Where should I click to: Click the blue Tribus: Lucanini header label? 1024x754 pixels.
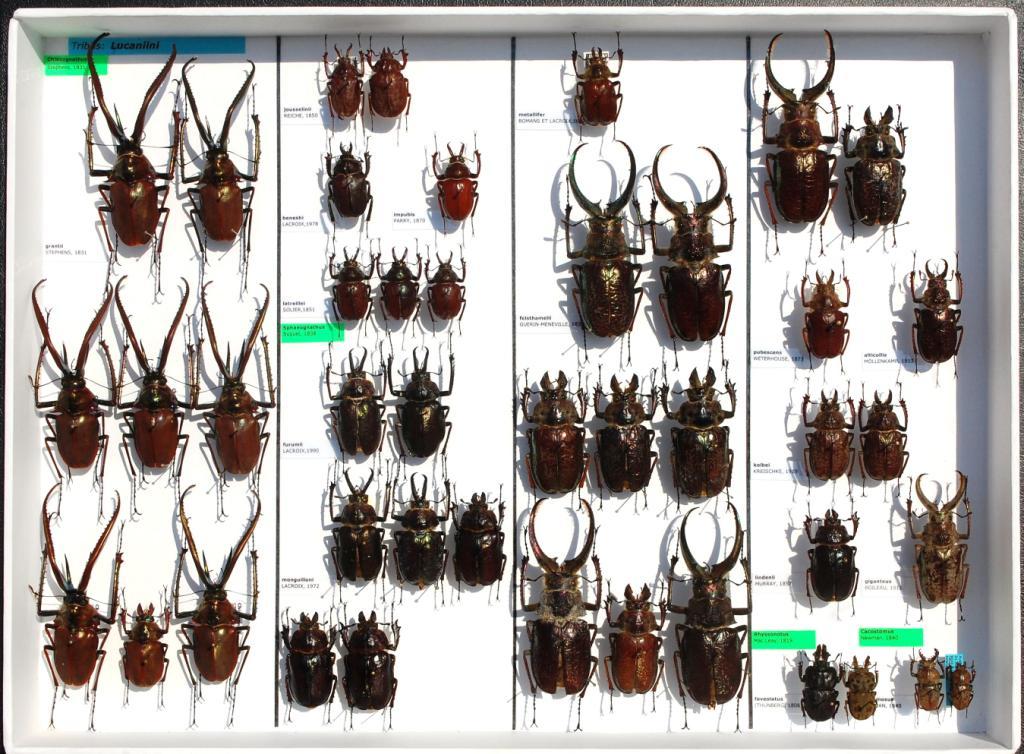point(157,45)
